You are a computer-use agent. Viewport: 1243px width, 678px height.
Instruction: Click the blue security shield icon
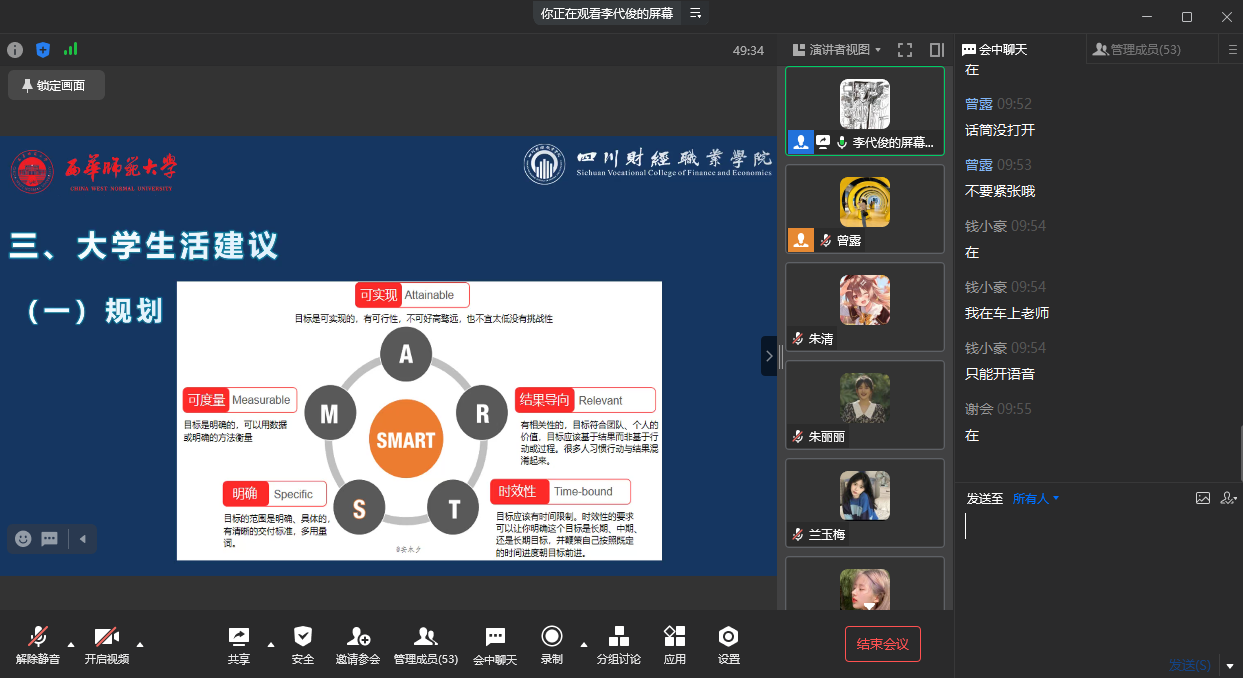click(43, 49)
